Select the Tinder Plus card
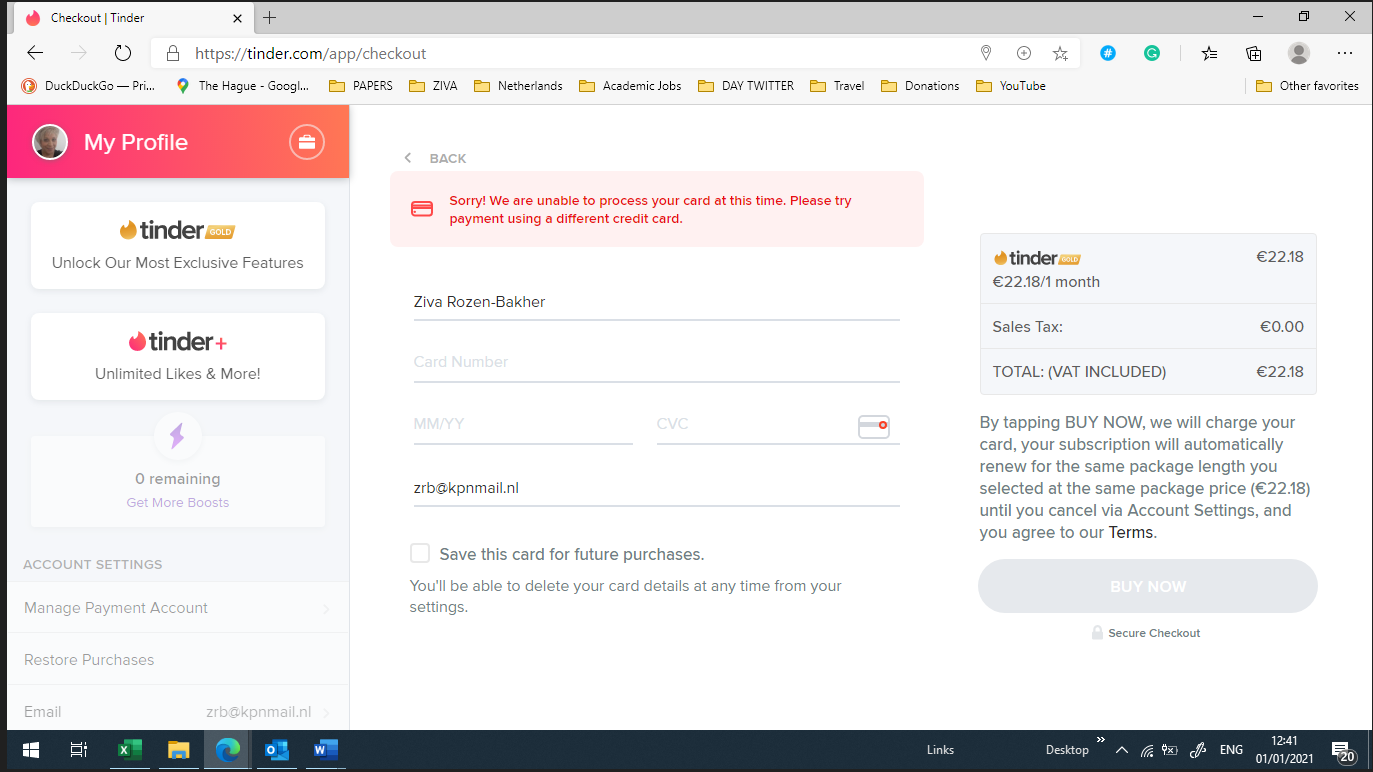 coord(178,356)
